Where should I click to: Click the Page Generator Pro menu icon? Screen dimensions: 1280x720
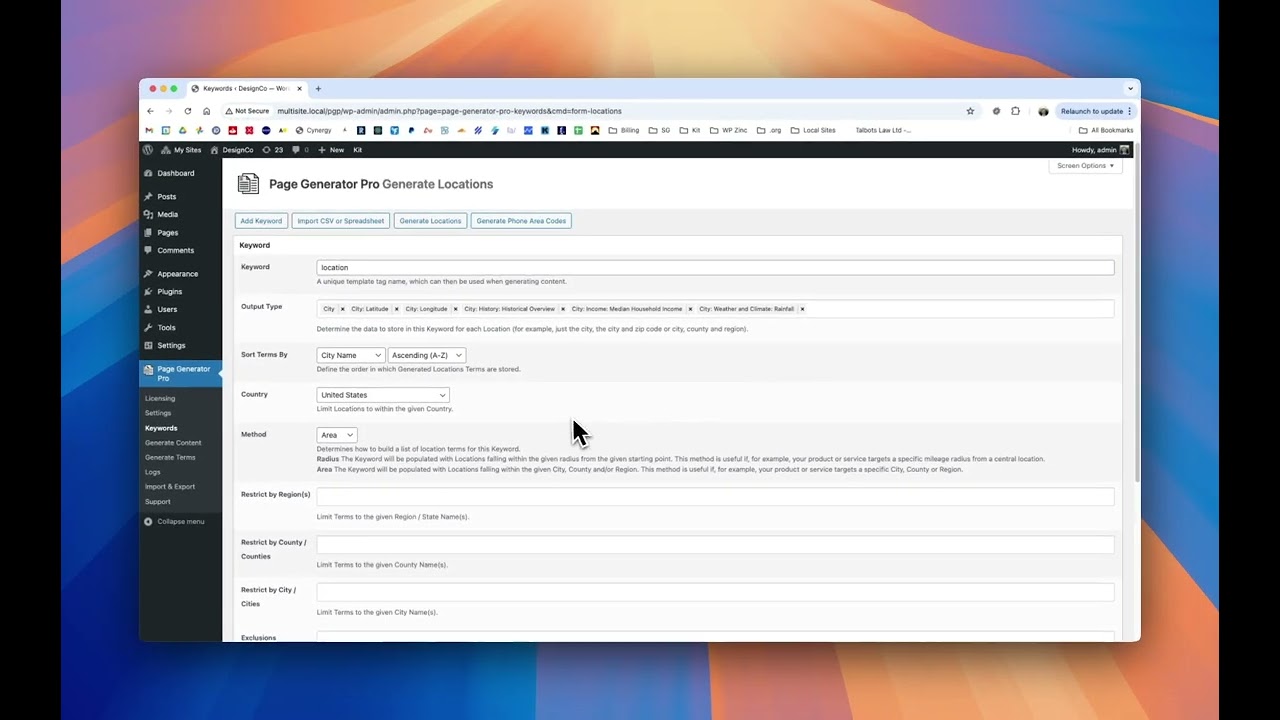pos(148,369)
